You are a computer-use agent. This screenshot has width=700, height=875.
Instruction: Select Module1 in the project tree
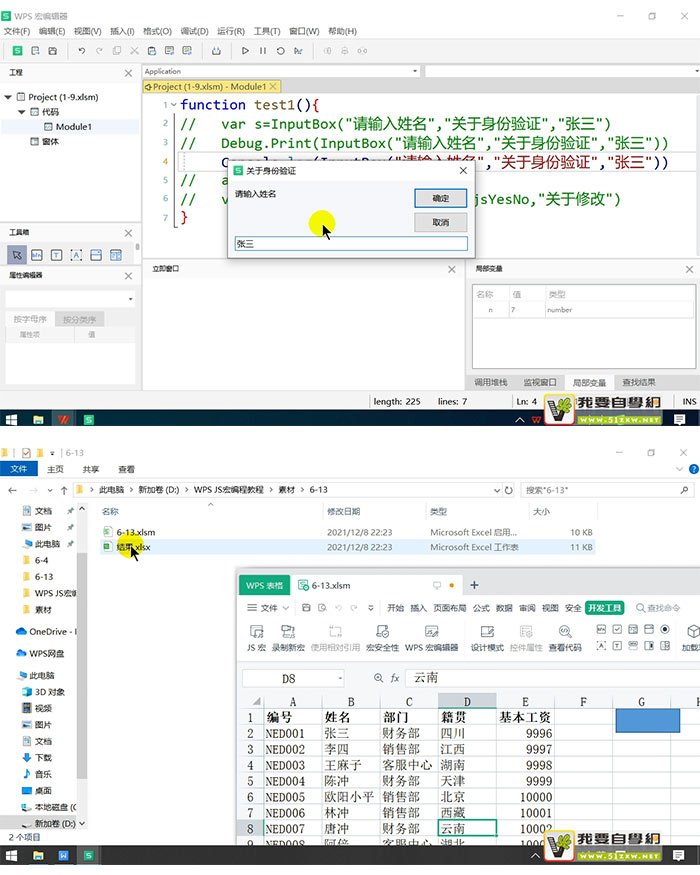coord(73,127)
